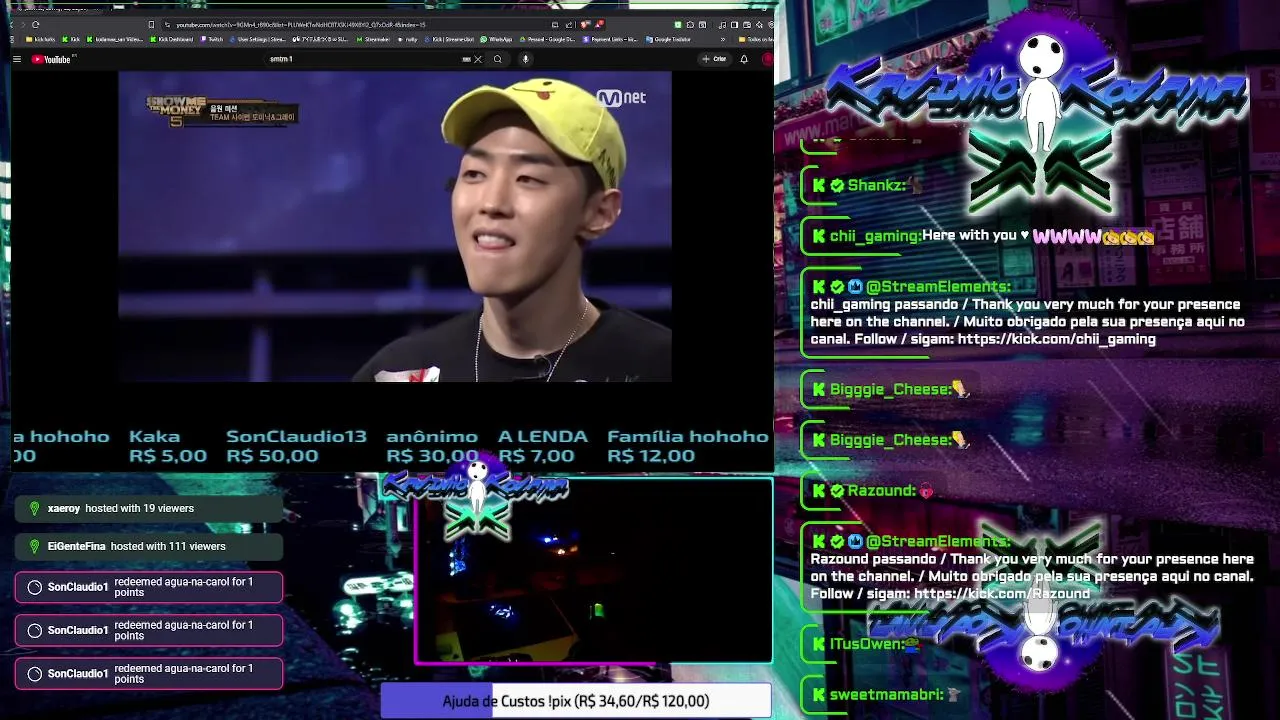Image resolution: width=1280 pixels, height=720 pixels.
Task: Click the 'Ajuda de Custos !pix' goal progress bar
Action: (576, 701)
